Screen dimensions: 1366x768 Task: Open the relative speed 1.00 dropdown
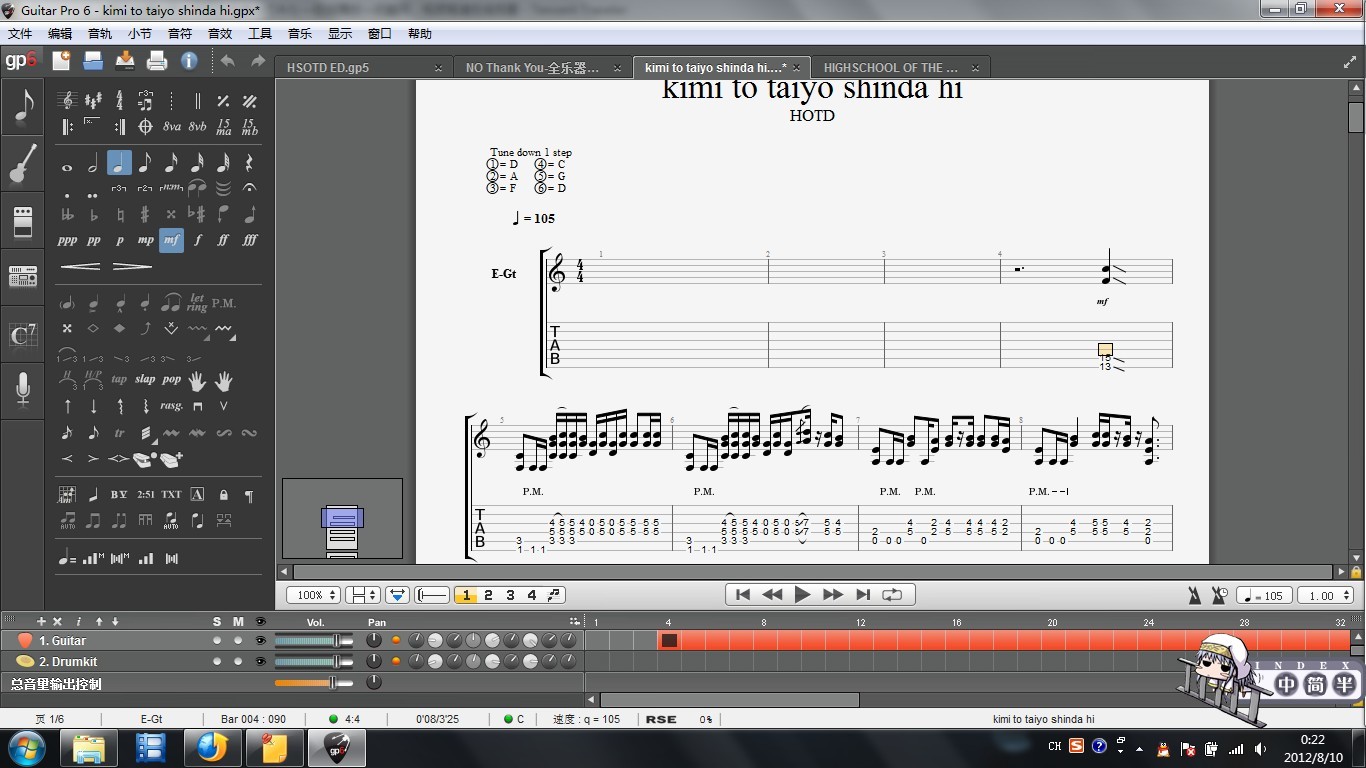(x=1323, y=595)
